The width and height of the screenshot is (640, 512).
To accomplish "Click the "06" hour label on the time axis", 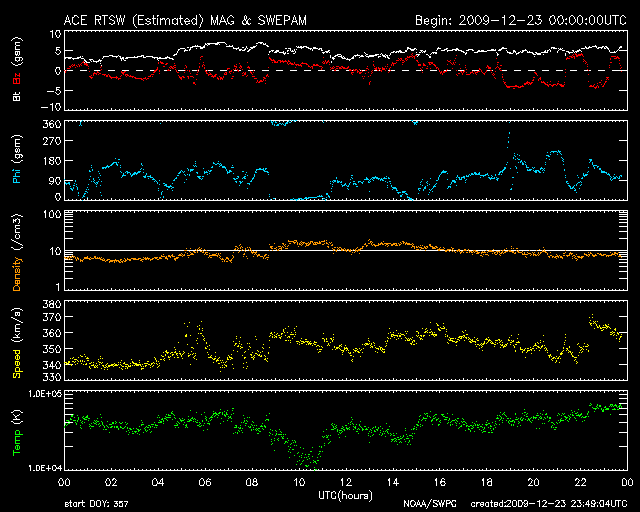I will point(205,482).
